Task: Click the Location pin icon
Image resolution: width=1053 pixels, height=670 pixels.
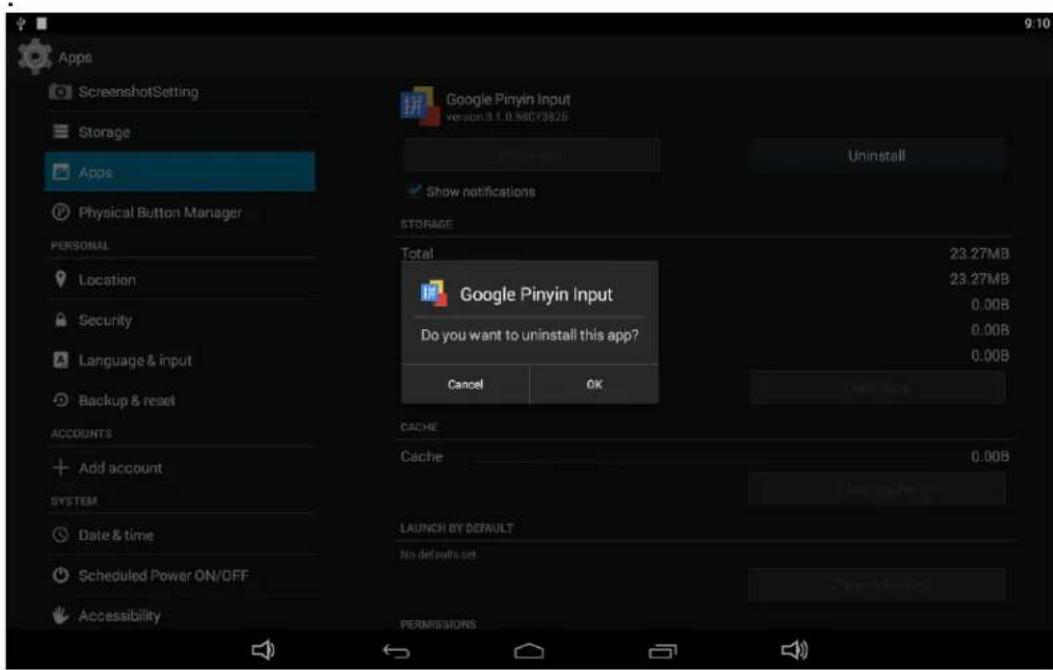Action: coord(60,279)
